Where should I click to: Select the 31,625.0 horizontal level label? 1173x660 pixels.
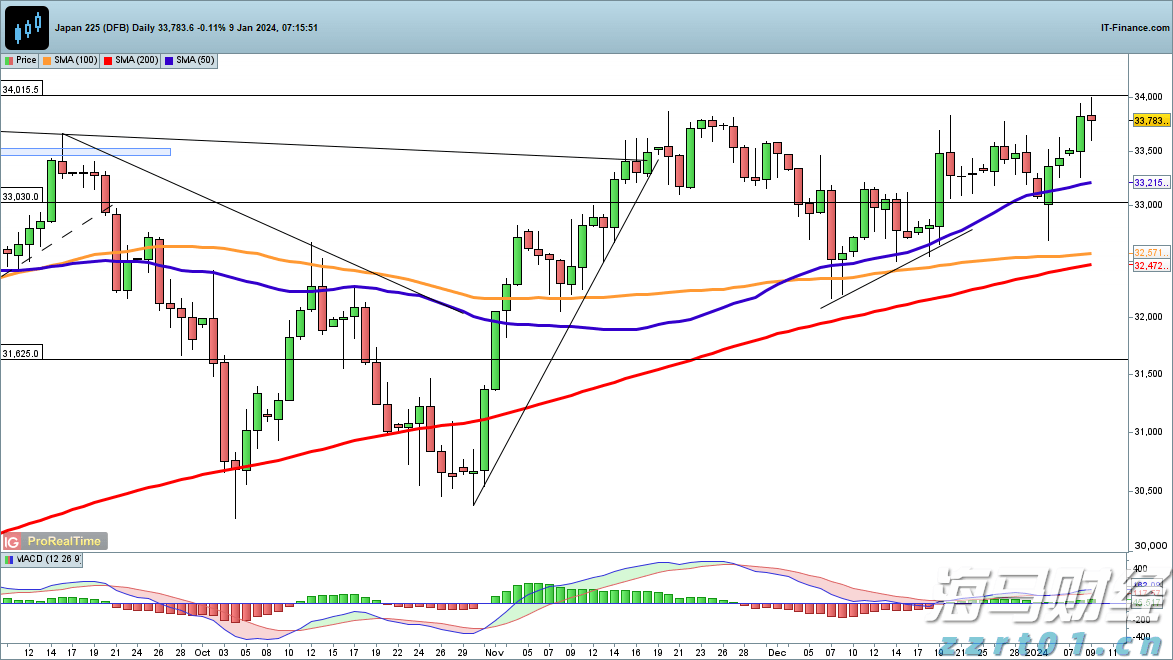coord(21,353)
